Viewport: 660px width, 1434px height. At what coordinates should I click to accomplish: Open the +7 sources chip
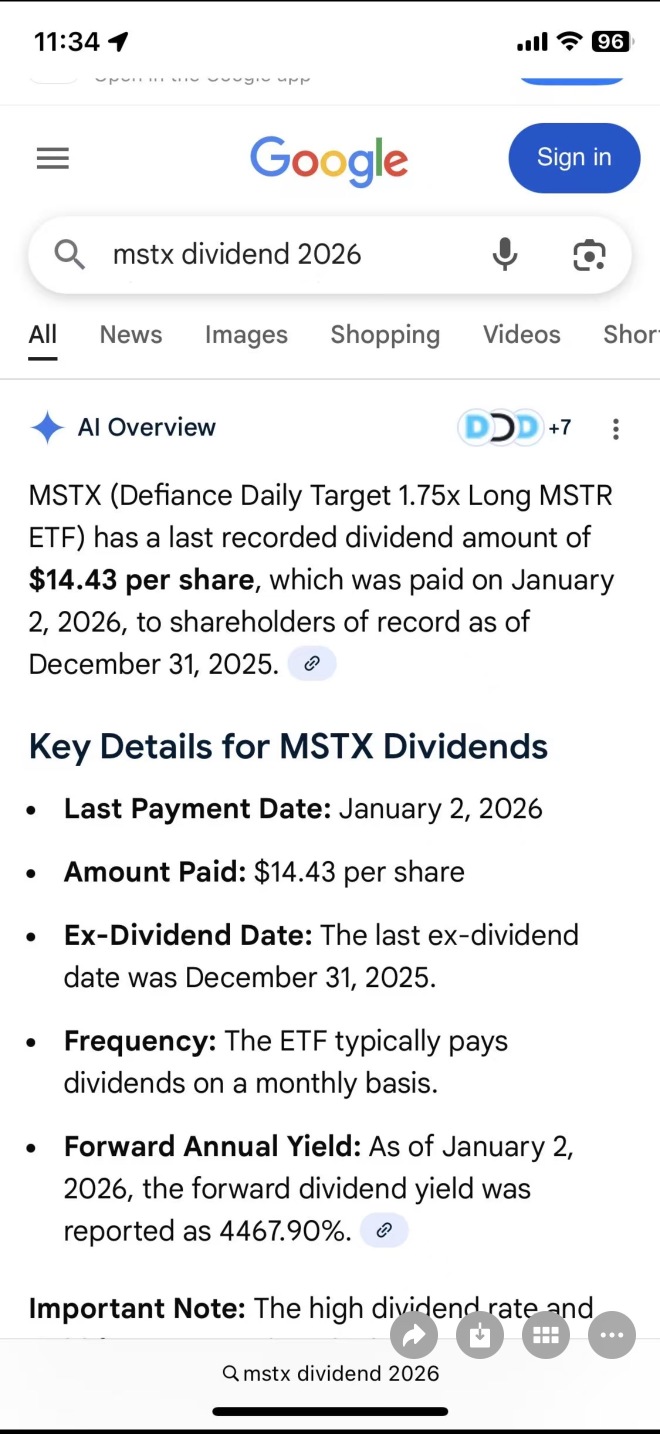515,428
